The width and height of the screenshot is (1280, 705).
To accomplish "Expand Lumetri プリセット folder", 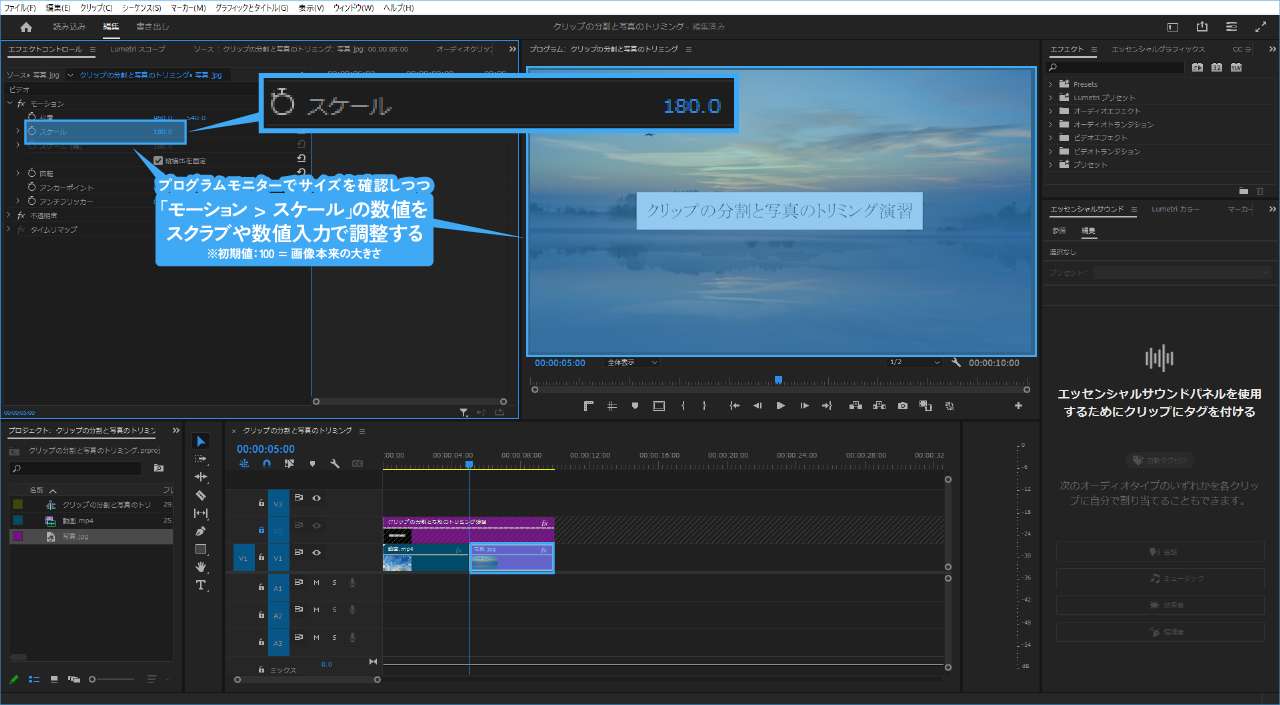I will click(x=1051, y=97).
